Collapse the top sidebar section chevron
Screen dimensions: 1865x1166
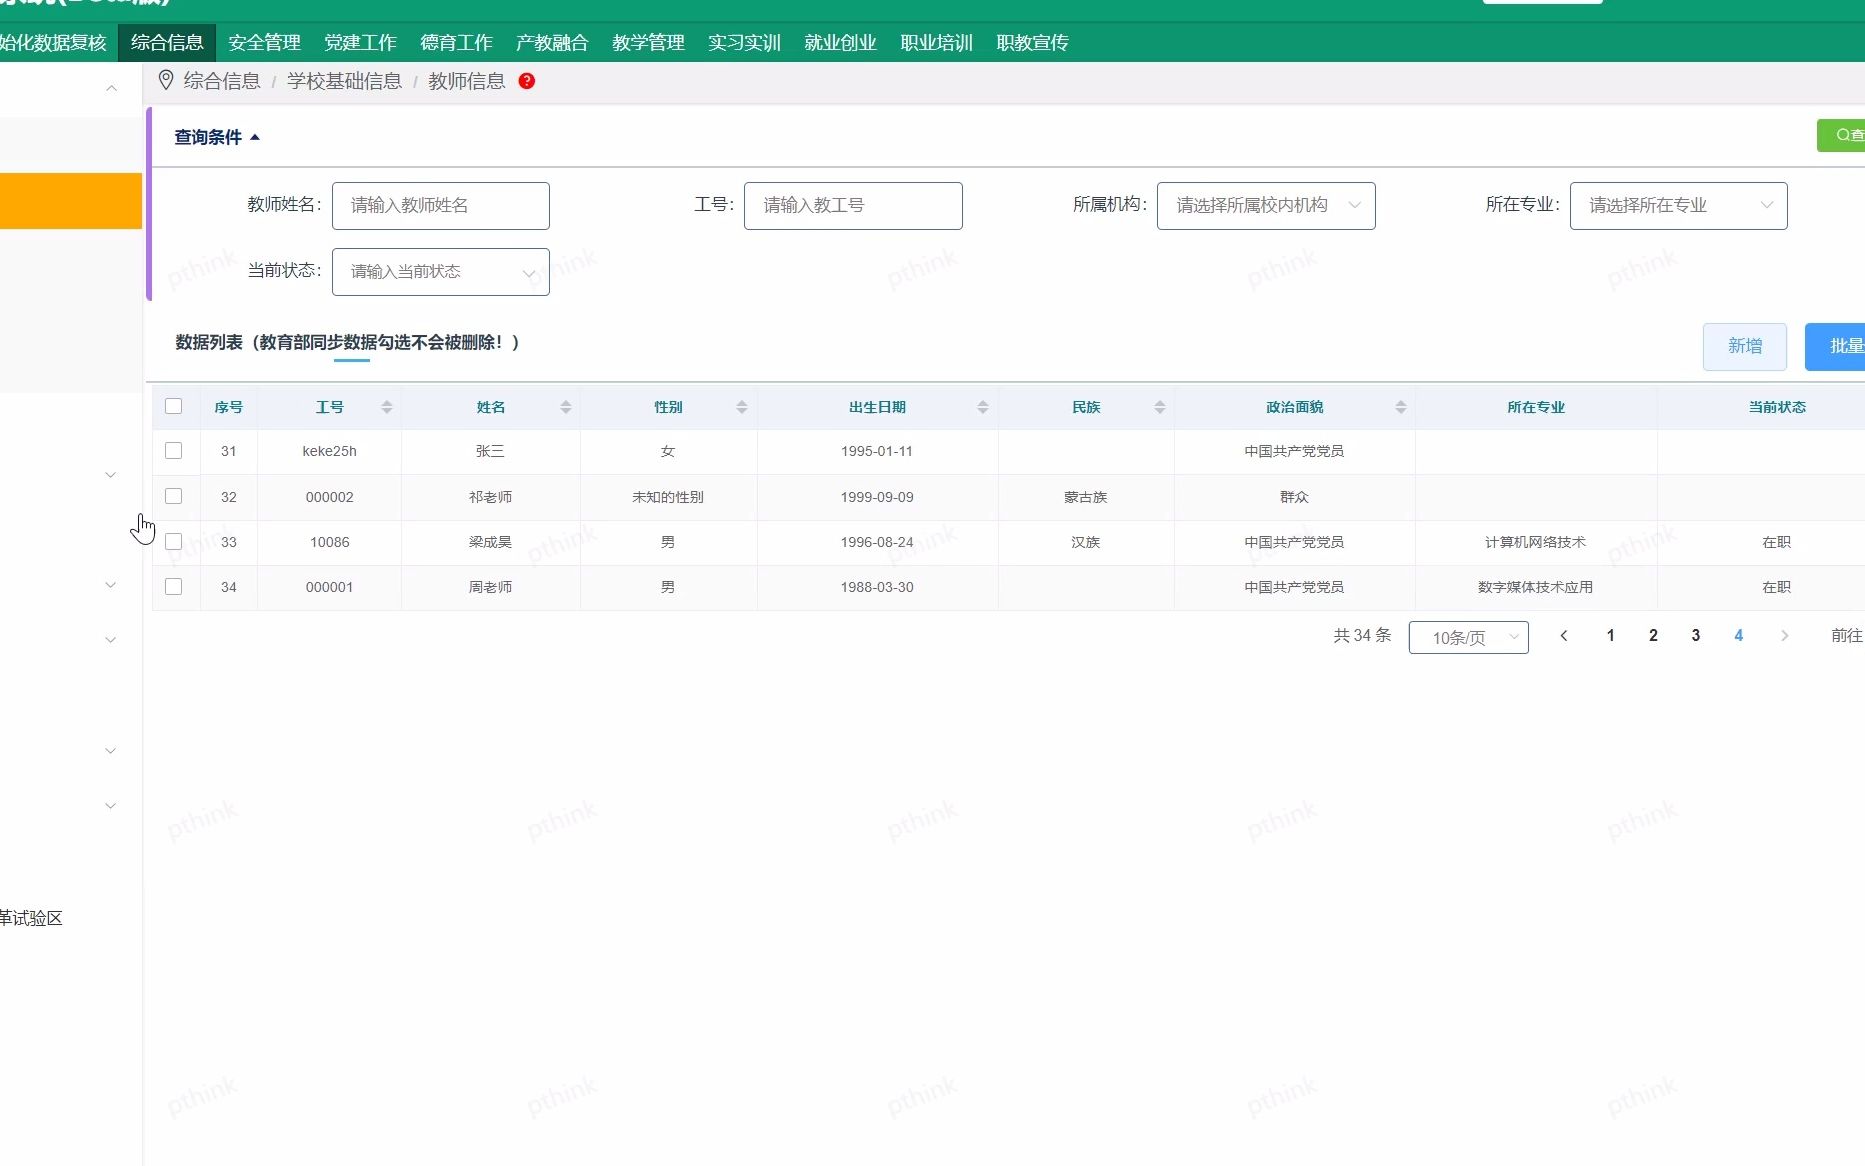tap(111, 88)
